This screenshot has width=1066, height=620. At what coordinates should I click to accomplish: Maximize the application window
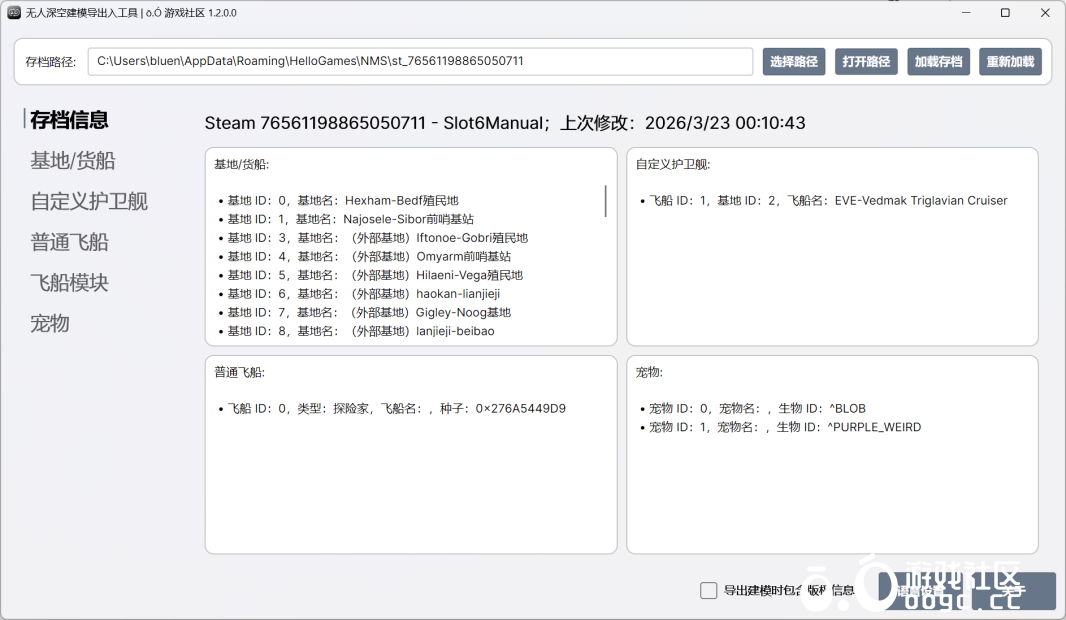[1005, 13]
